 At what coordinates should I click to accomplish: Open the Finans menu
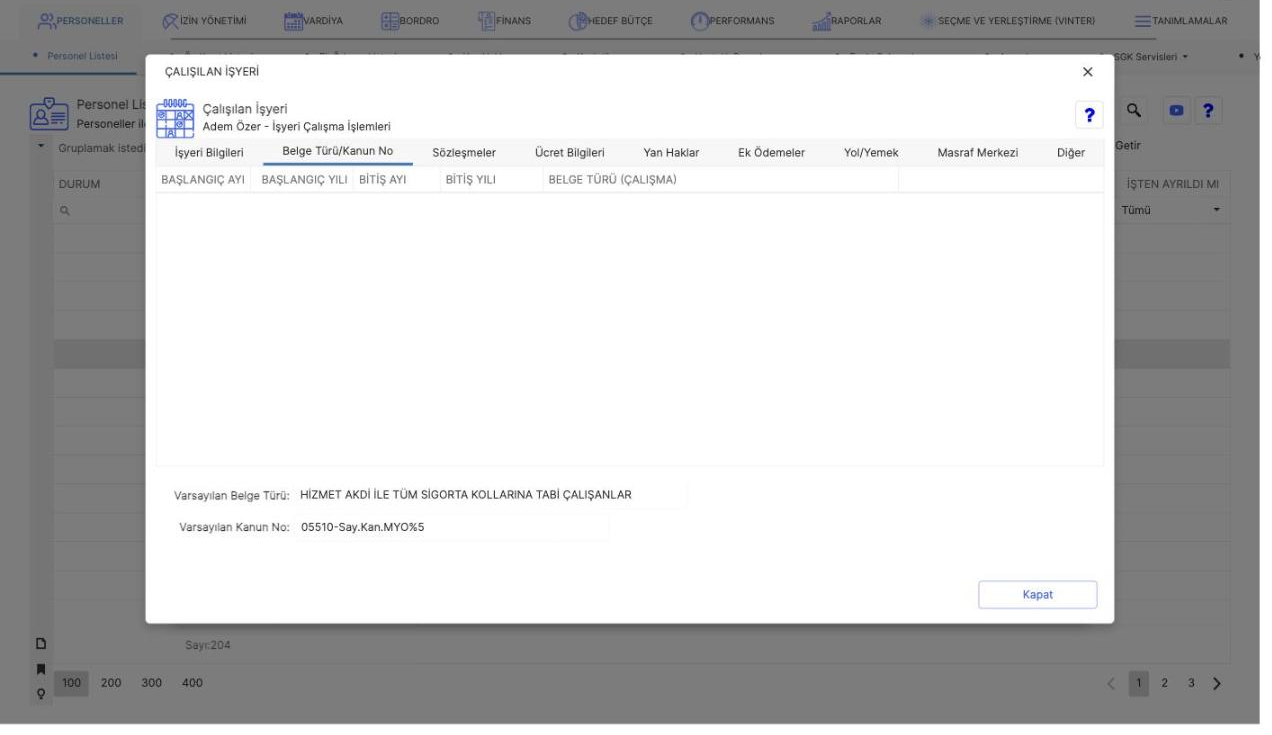504,21
